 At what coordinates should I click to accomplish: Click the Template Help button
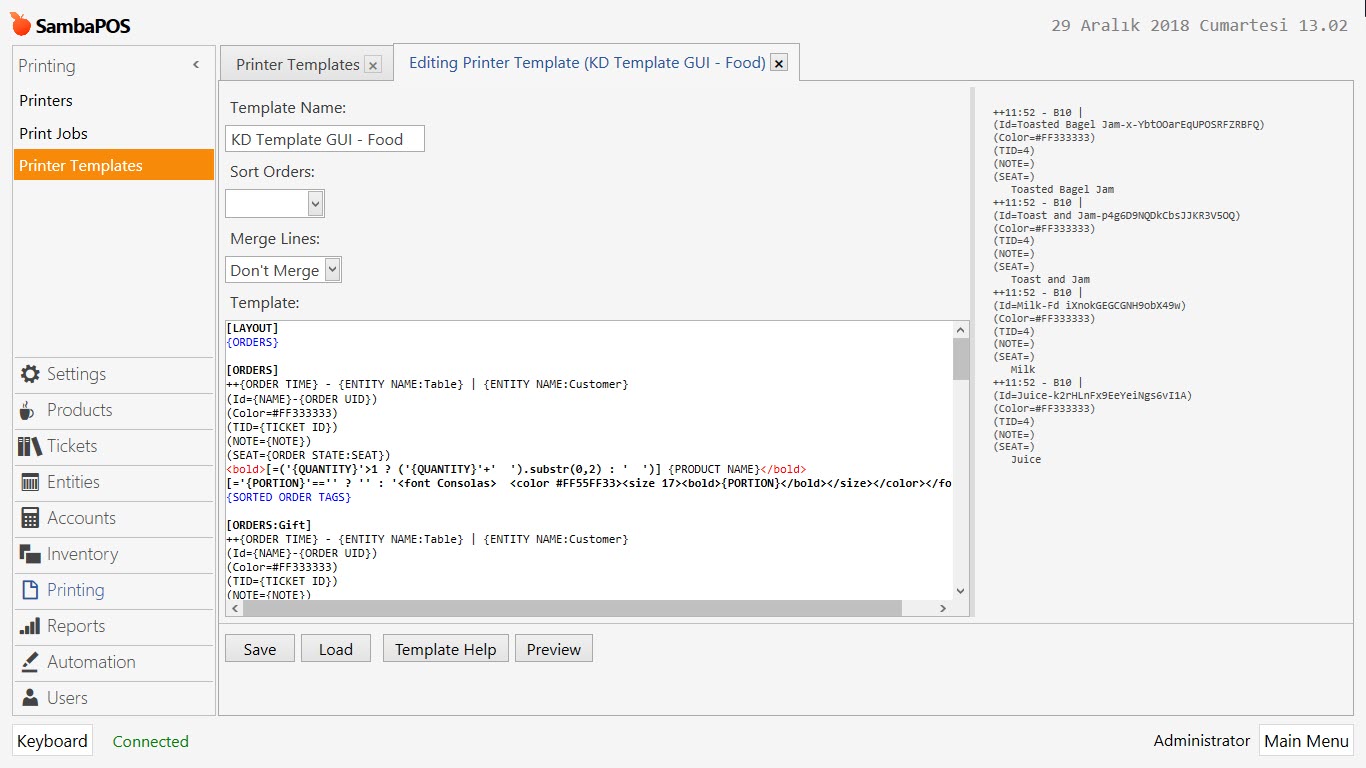[445, 649]
